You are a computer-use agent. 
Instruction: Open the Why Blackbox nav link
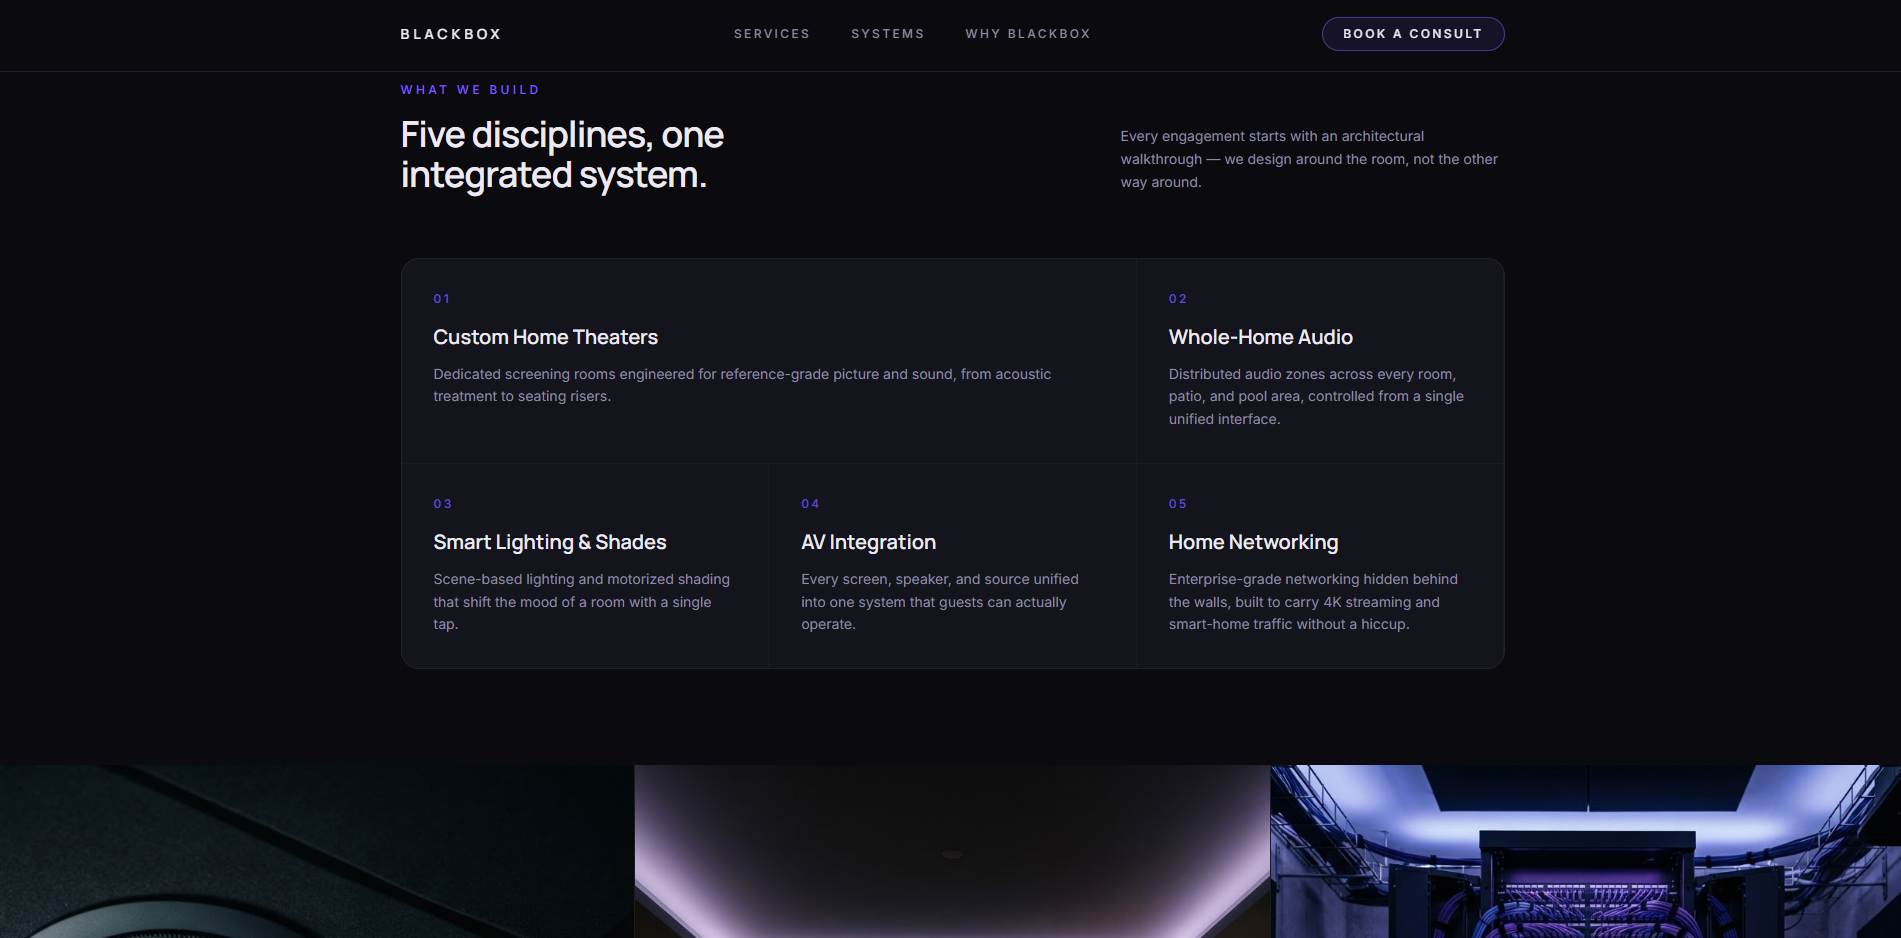(x=1028, y=34)
